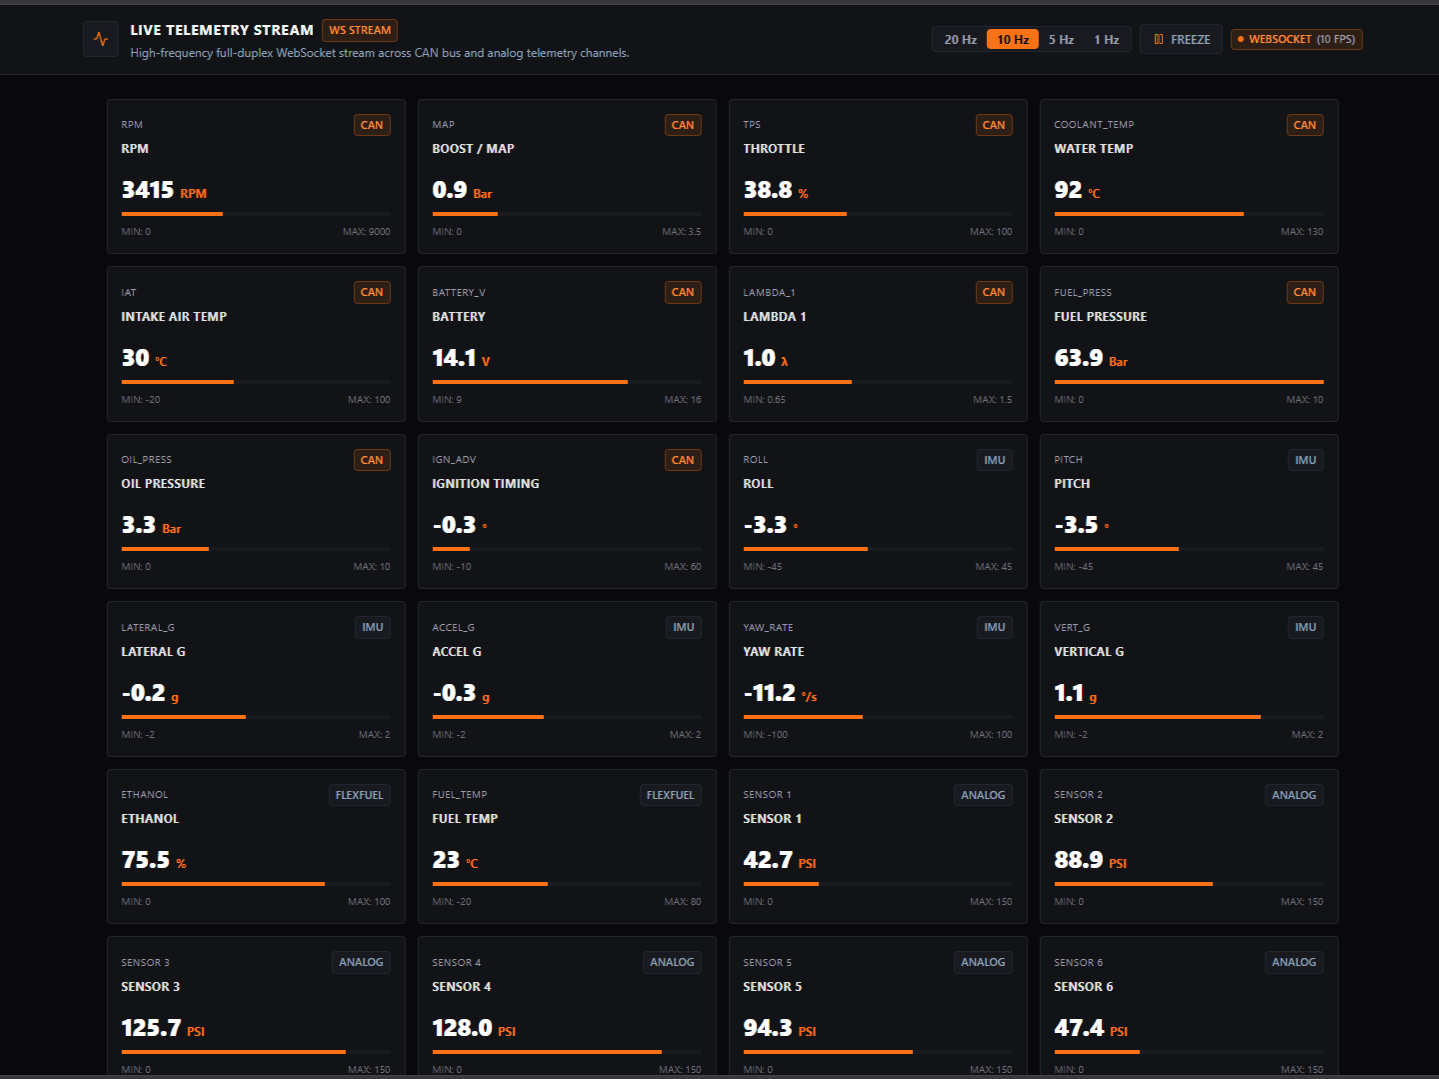Click the SENSOR 3 card title
Image resolution: width=1439 pixels, height=1079 pixels.
pyautogui.click(x=151, y=987)
